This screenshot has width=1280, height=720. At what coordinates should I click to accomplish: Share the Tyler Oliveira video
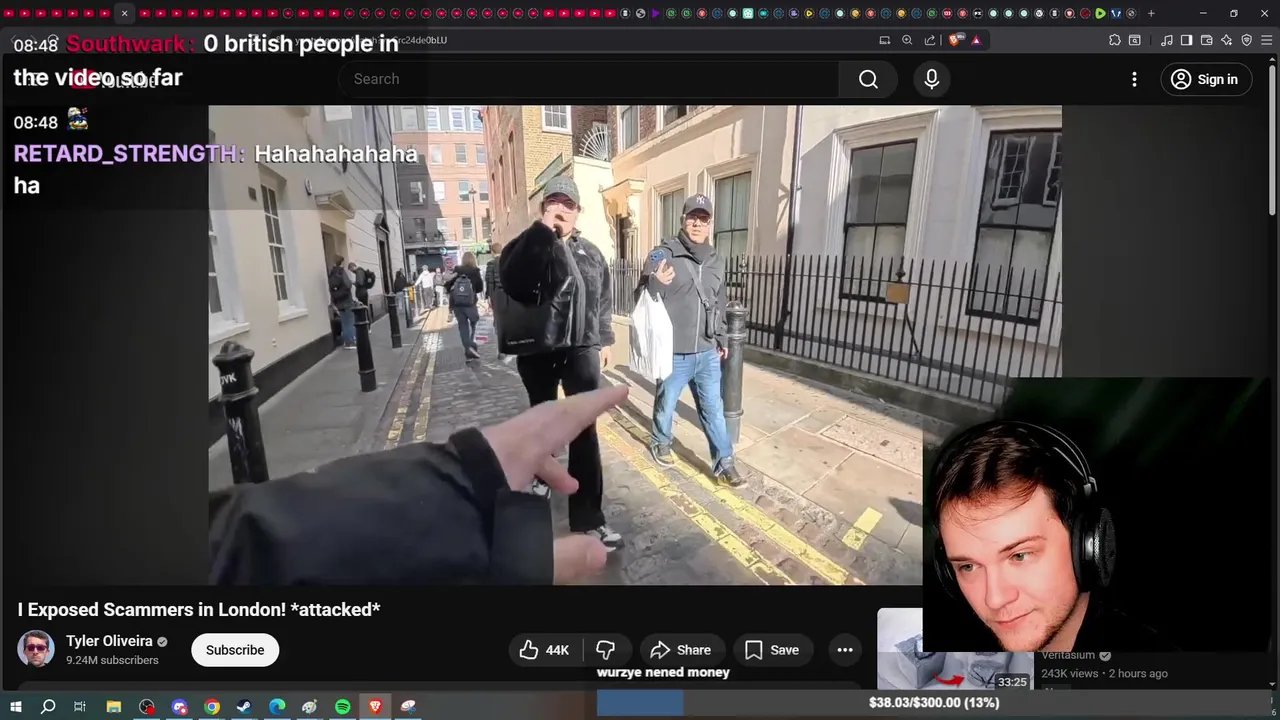tap(680, 650)
